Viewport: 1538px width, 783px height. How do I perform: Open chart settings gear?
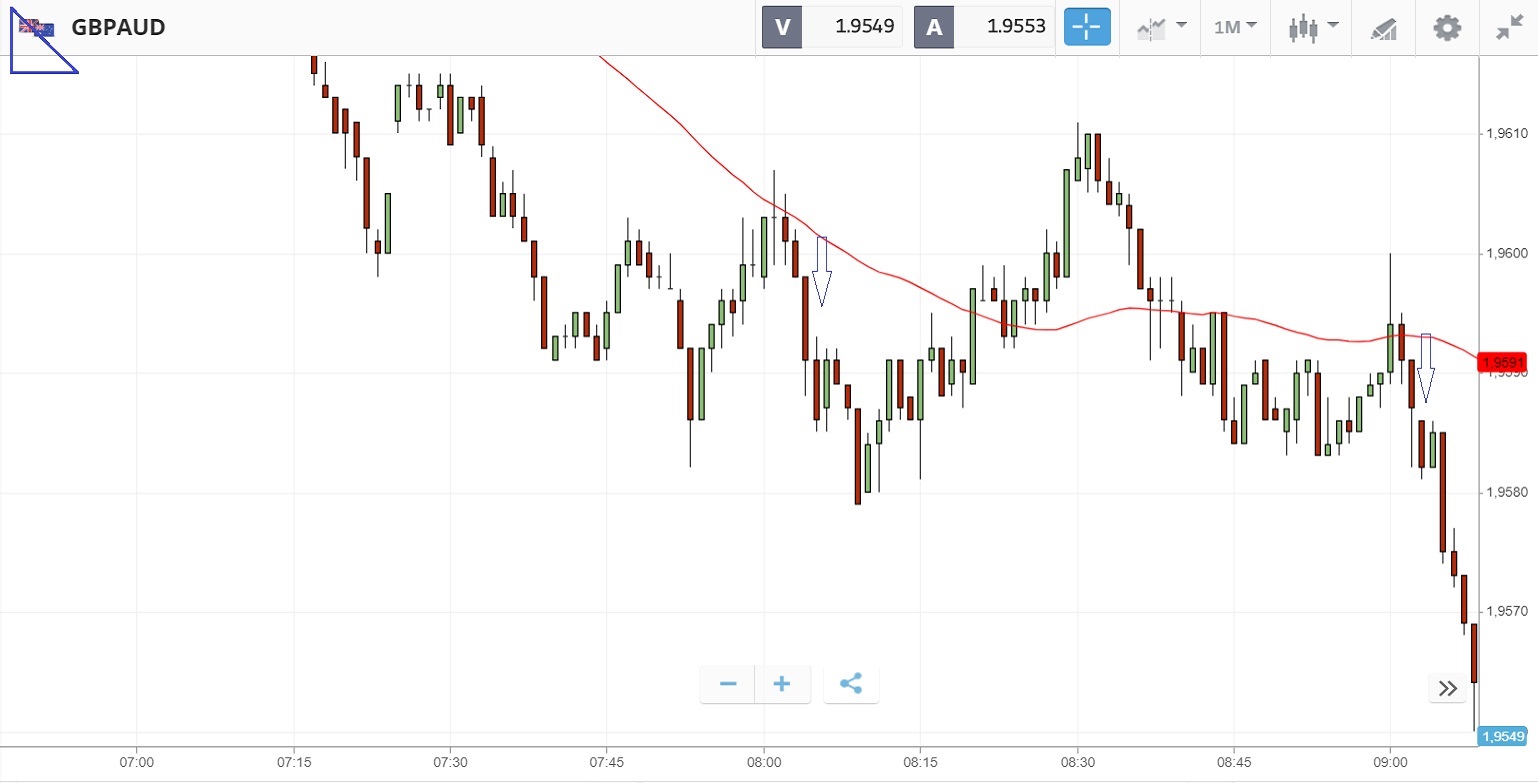tap(1447, 28)
